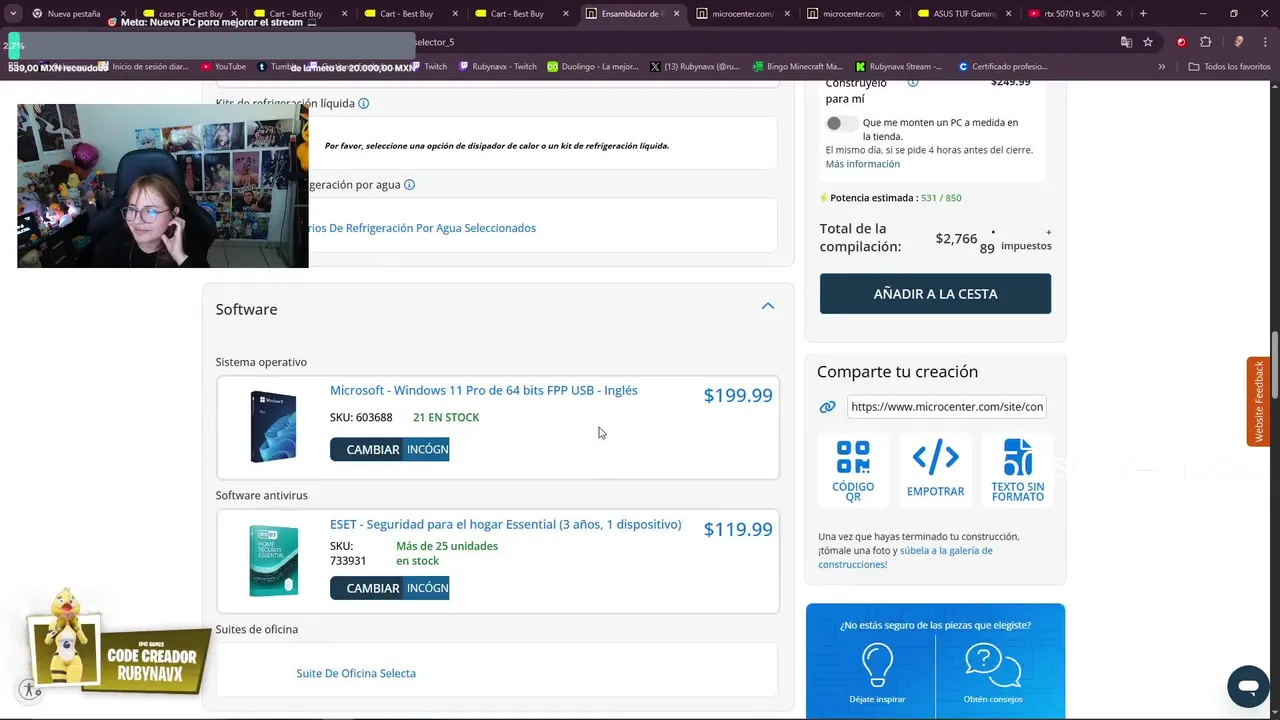Click the red extension icon in the toolbar
Screen dimensions: 1280x720
point(1181,42)
